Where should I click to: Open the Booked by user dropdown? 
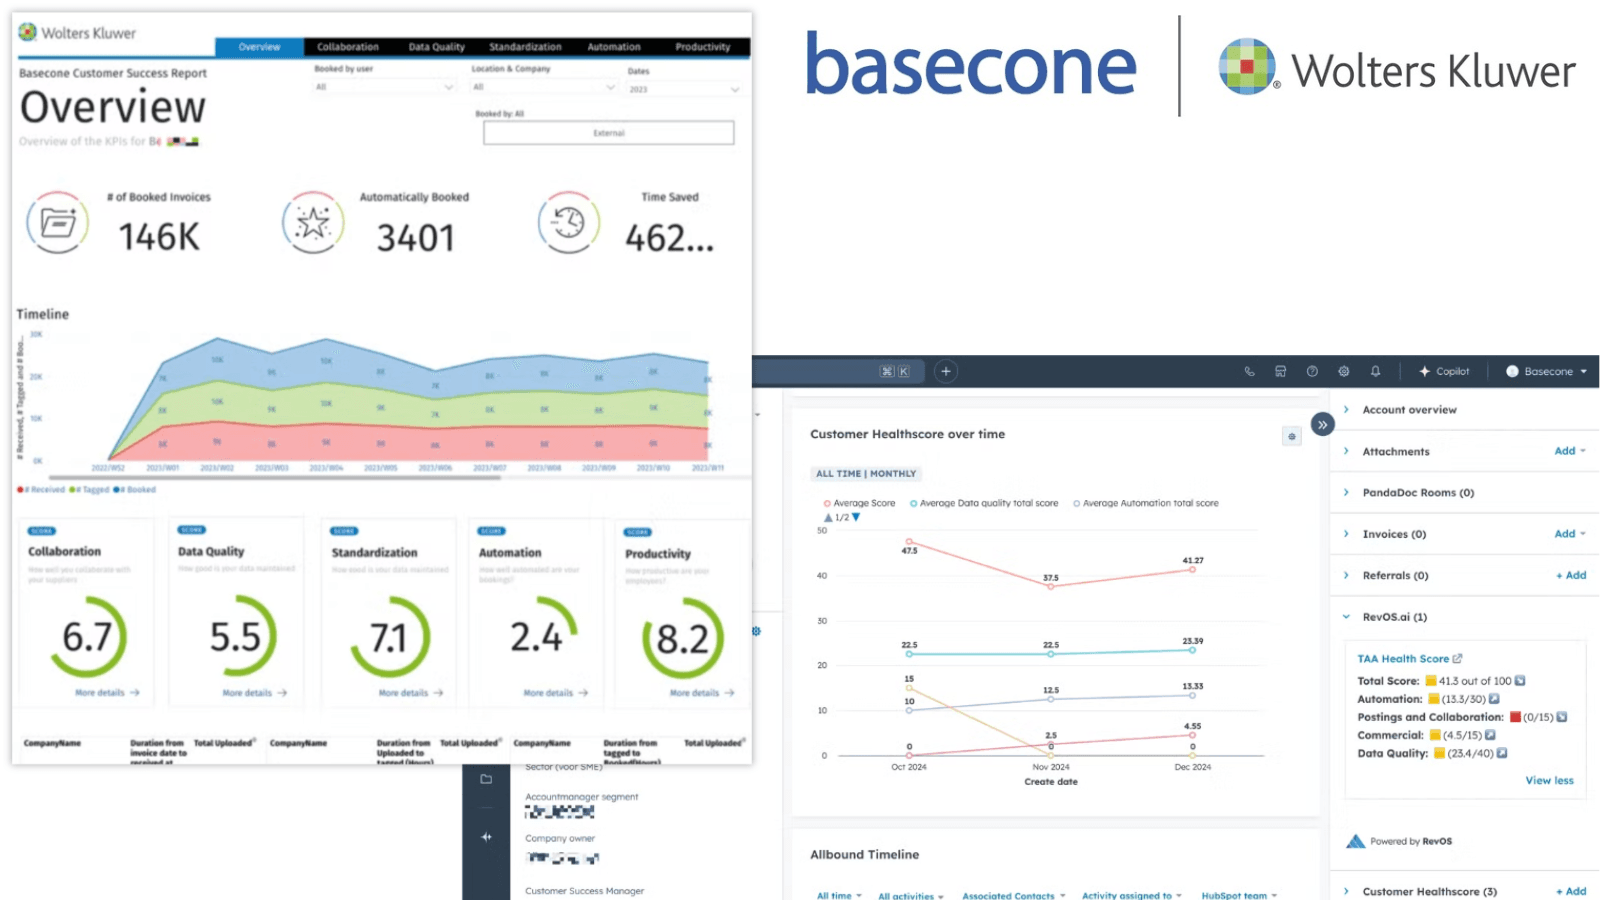385,87
